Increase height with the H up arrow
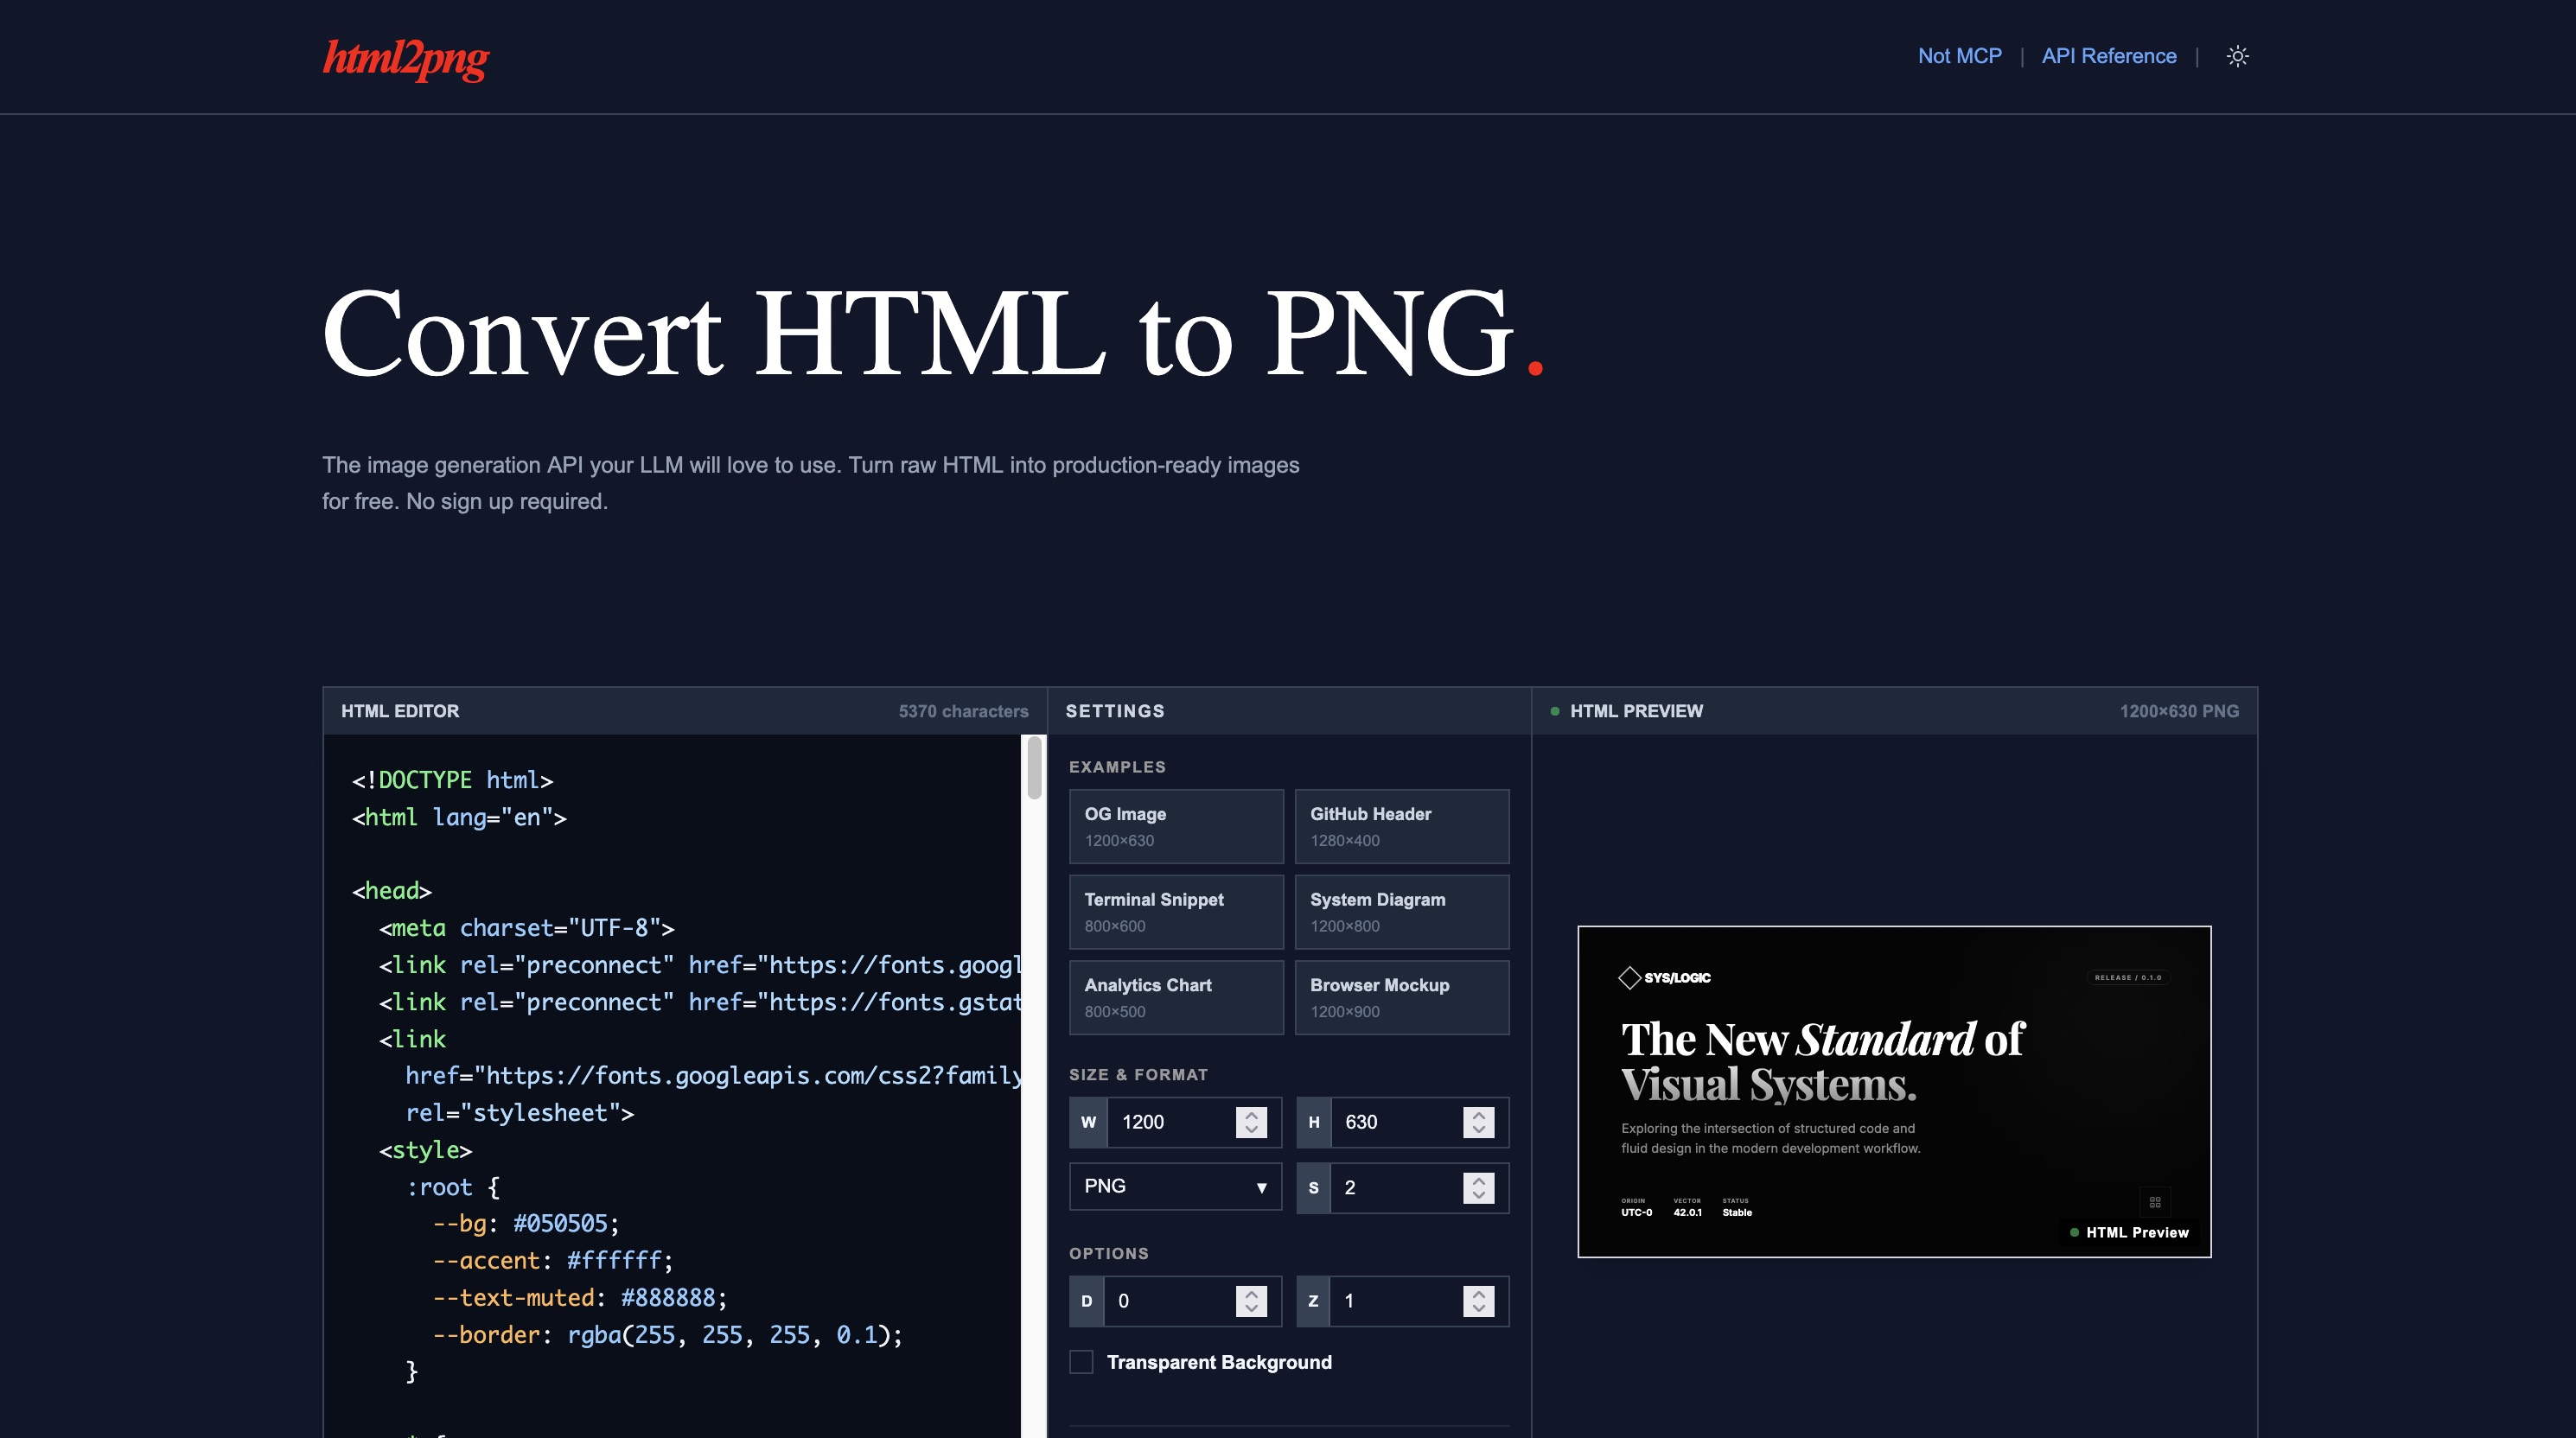This screenshot has height=1438, width=2576. pyautogui.click(x=1478, y=1114)
